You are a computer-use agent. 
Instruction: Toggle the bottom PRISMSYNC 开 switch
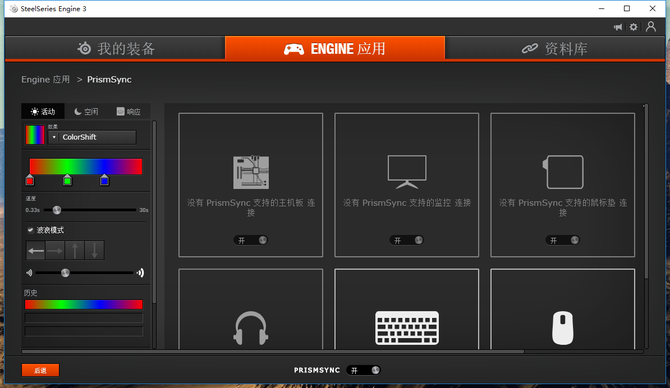[x=363, y=370]
